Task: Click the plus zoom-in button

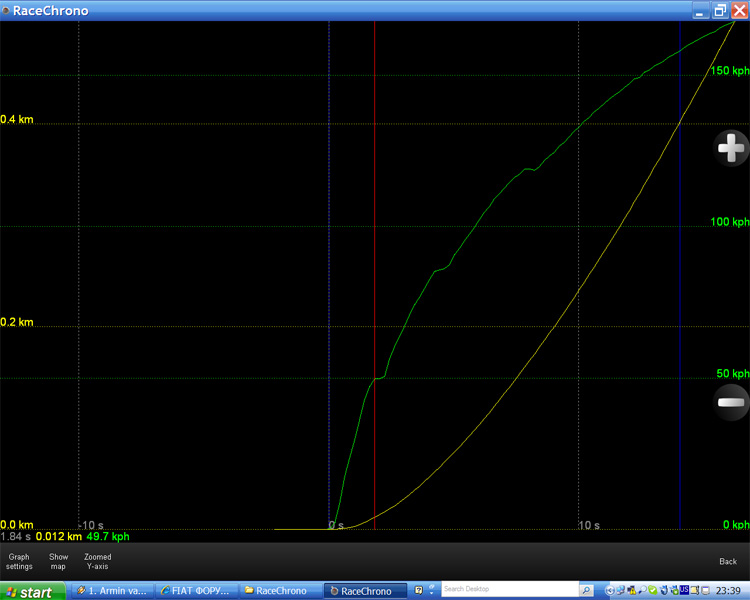Action: [x=731, y=149]
